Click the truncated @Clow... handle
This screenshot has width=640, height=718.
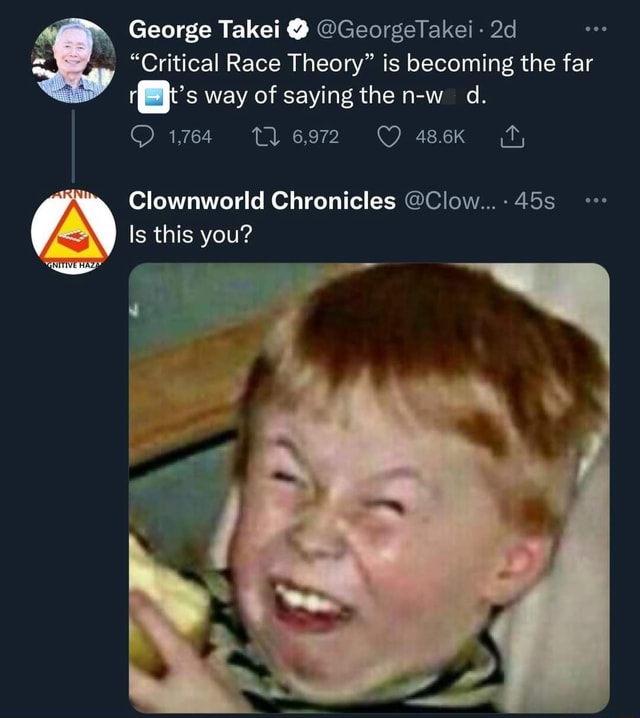450,201
